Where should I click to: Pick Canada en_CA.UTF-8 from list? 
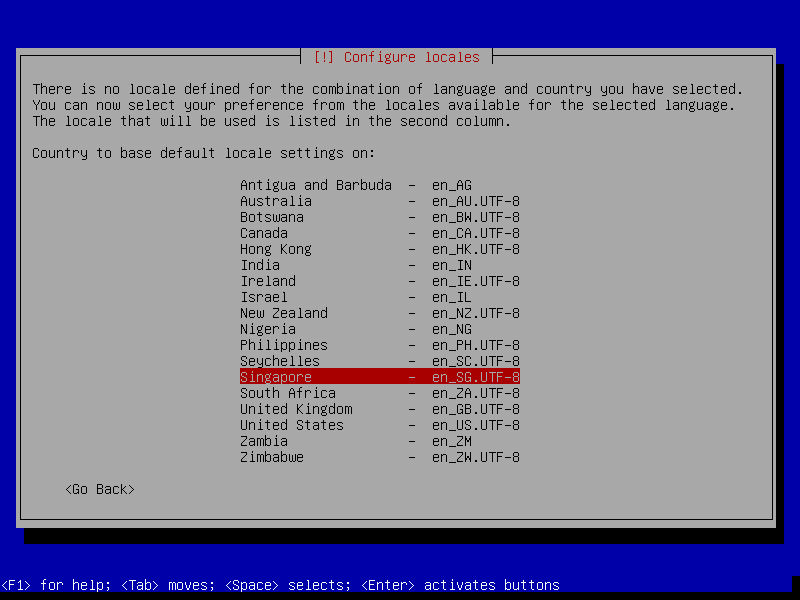[380, 233]
